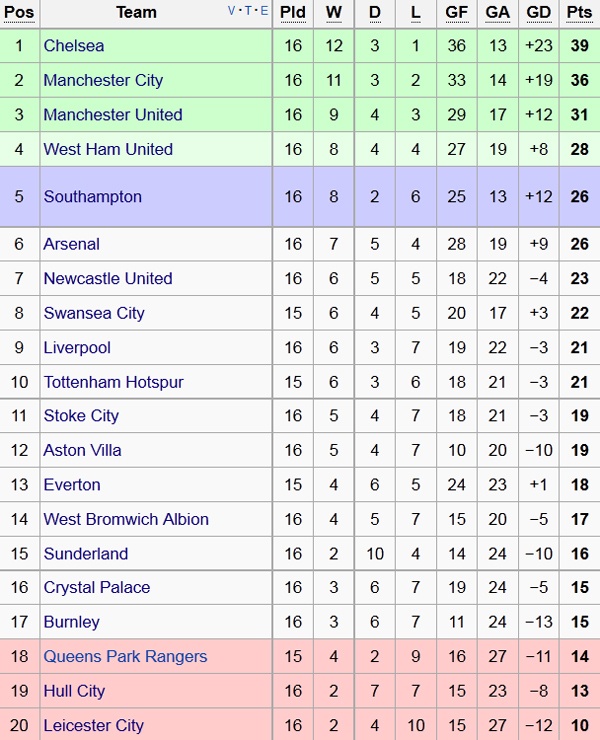Select the Manchester United link
This screenshot has width=600, height=740.
113,115
